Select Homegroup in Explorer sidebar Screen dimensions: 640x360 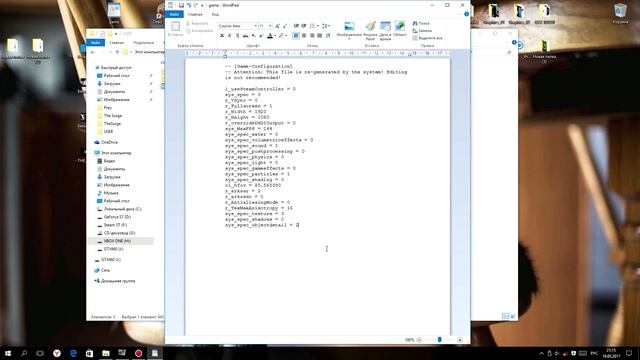118,281
